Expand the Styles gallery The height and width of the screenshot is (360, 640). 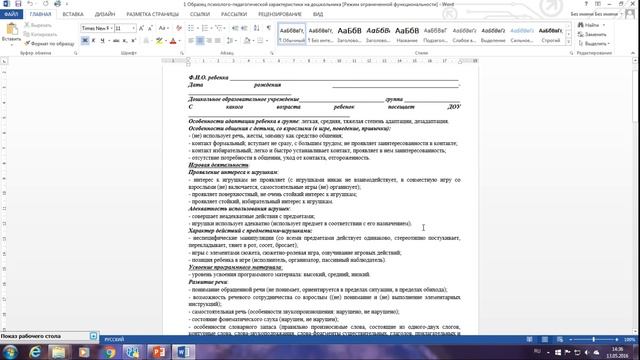(569, 41)
